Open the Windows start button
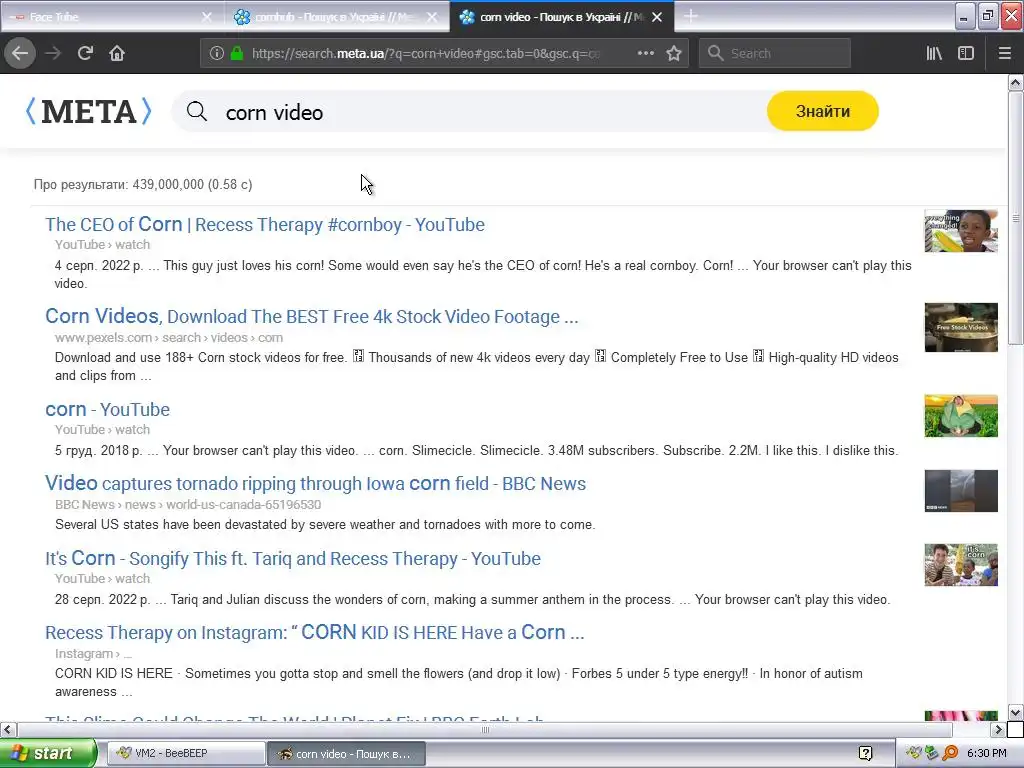Image resolution: width=1024 pixels, height=768 pixels. 48,753
